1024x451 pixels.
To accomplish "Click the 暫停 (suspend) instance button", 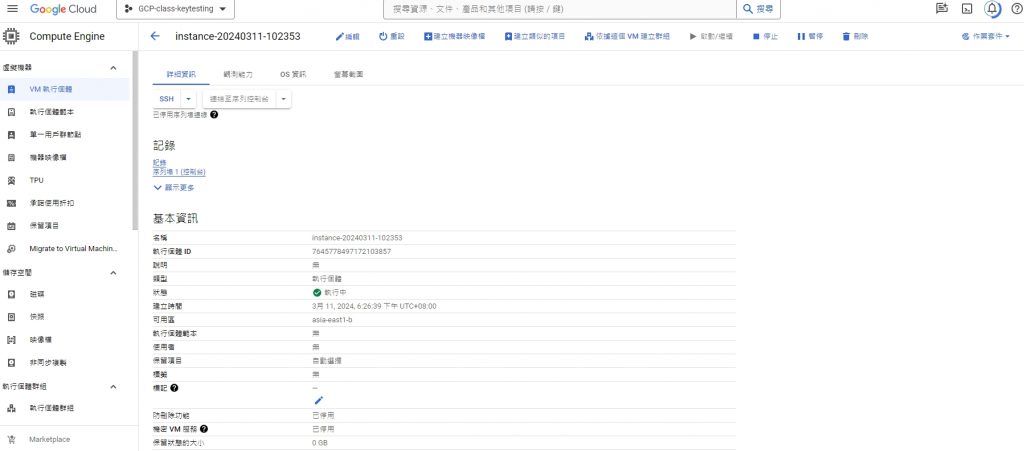I will click(810, 36).
